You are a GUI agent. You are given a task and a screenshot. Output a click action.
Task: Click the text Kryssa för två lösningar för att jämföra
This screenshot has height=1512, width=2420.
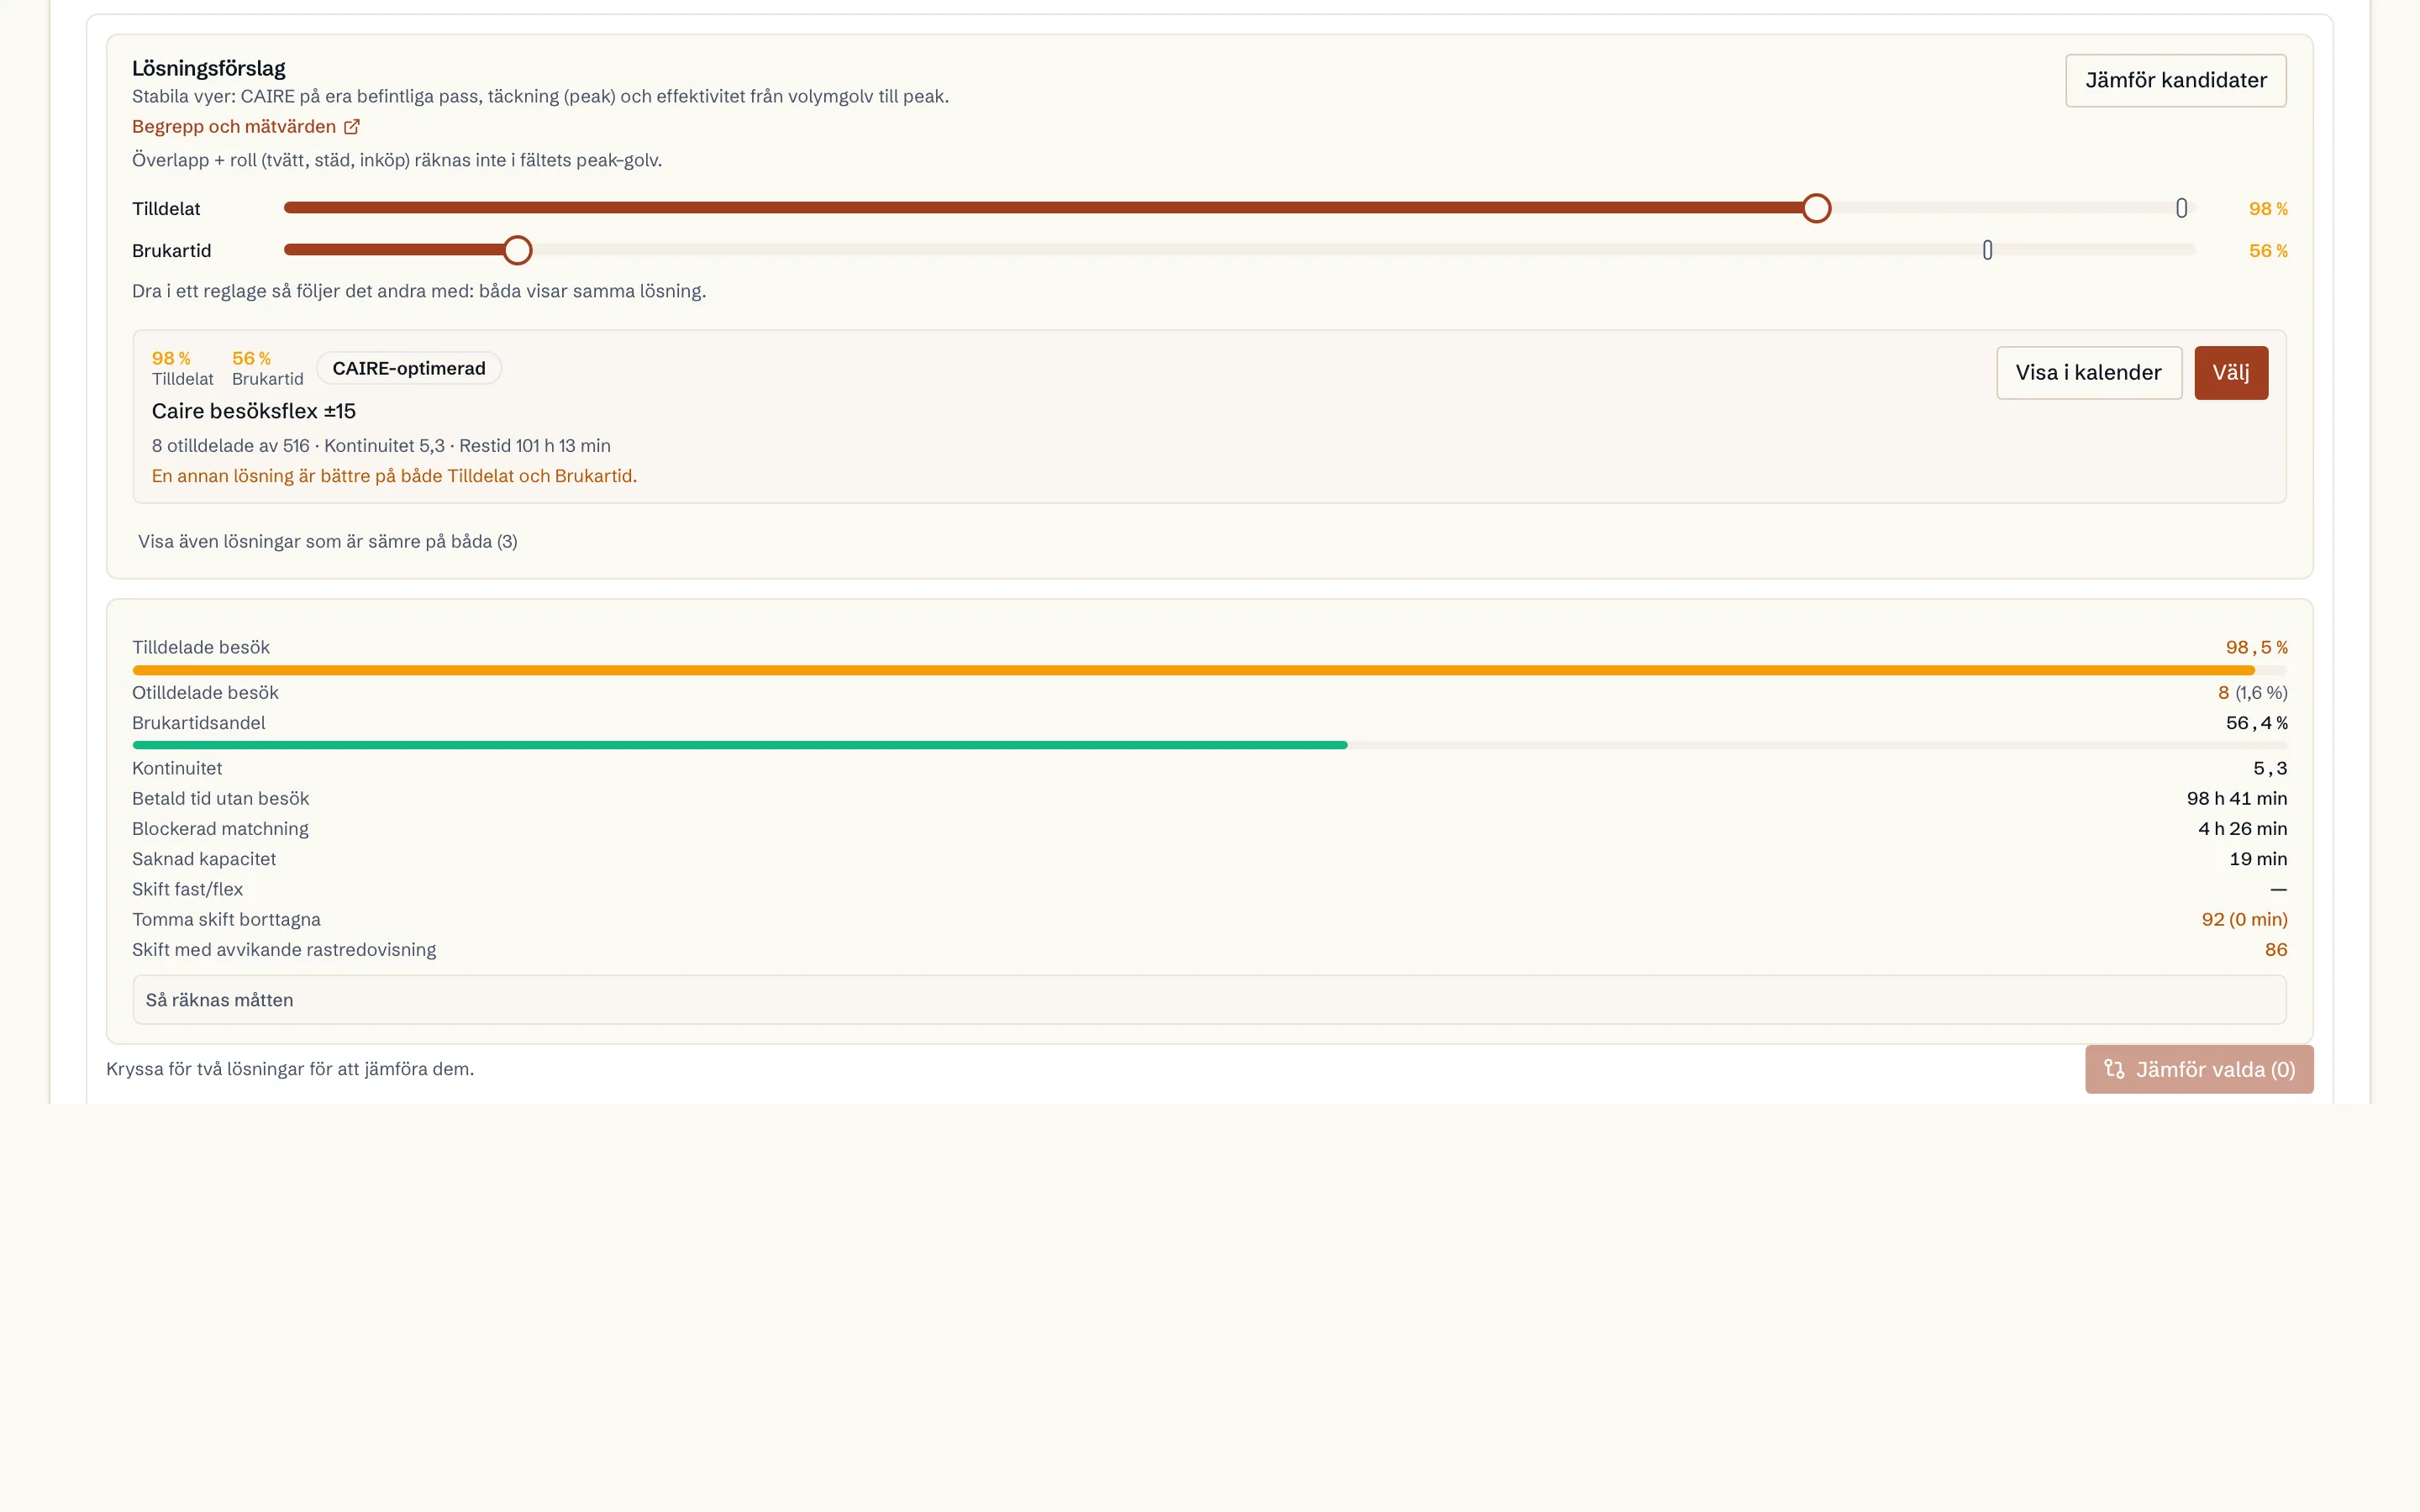coord(290,1069)
